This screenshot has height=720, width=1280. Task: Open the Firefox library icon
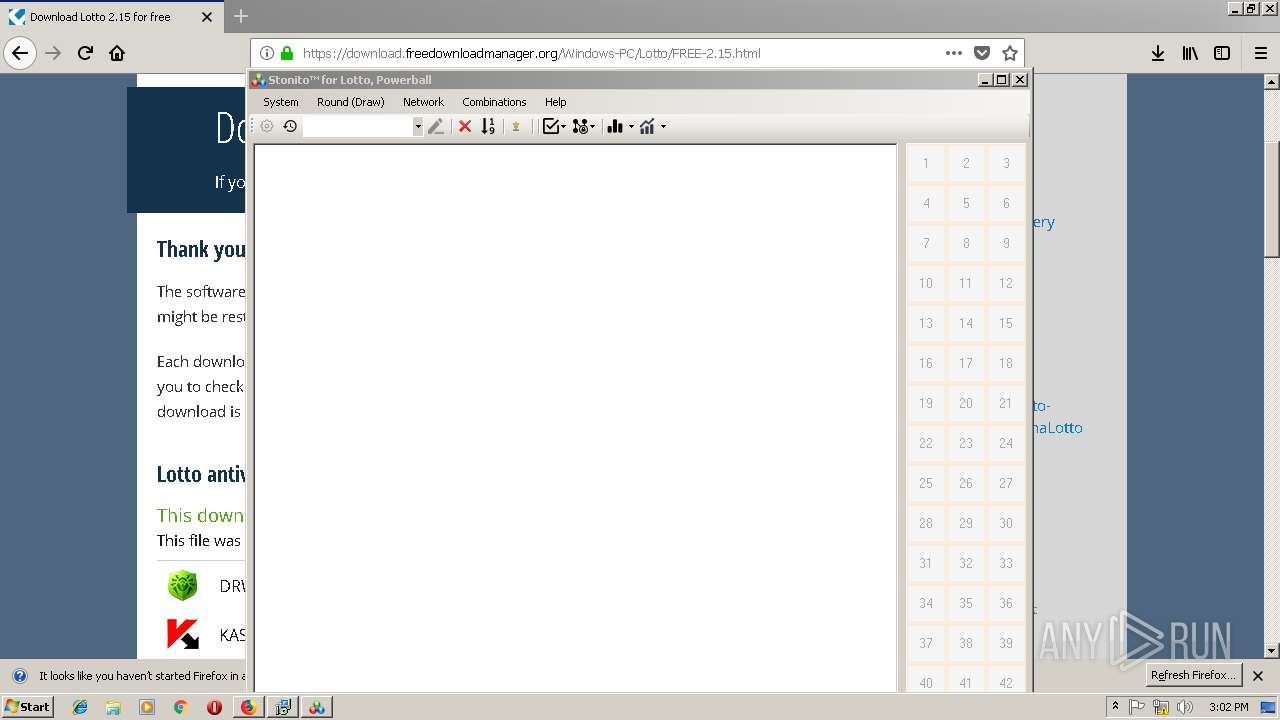click(1190, 53)
